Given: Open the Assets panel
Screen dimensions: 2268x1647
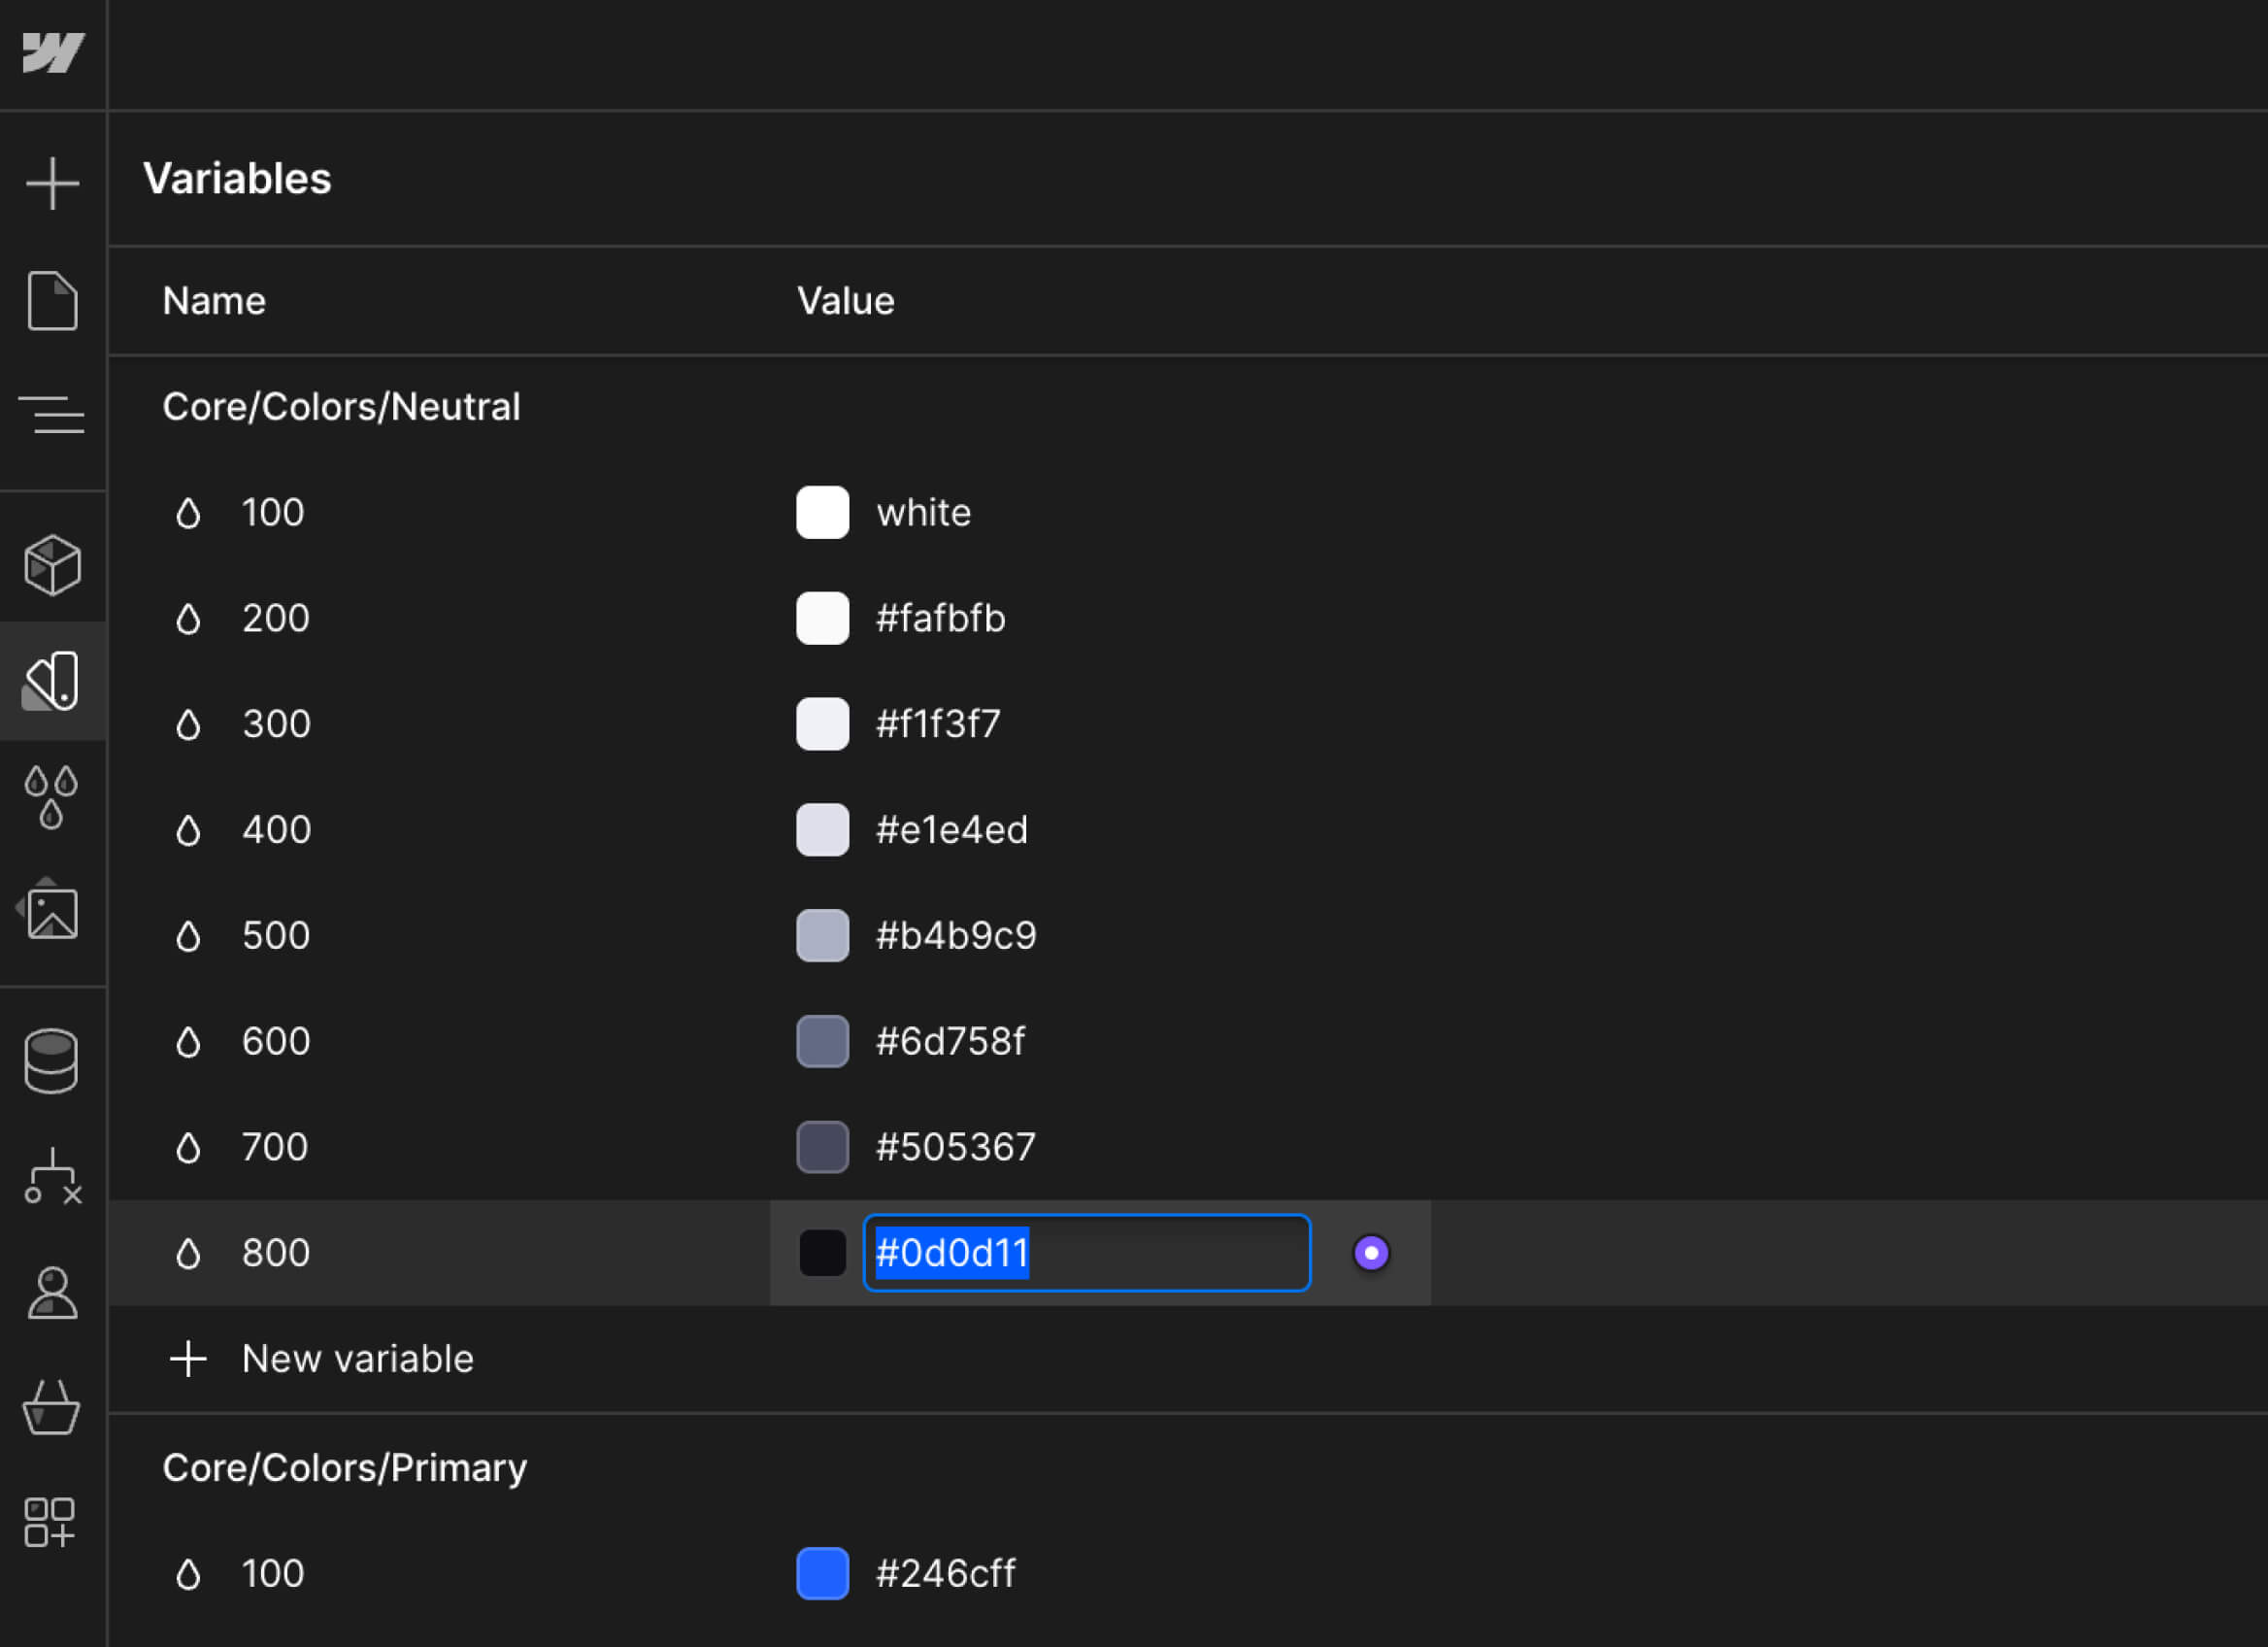Looking at the screenshot, I should click(52, 911).
